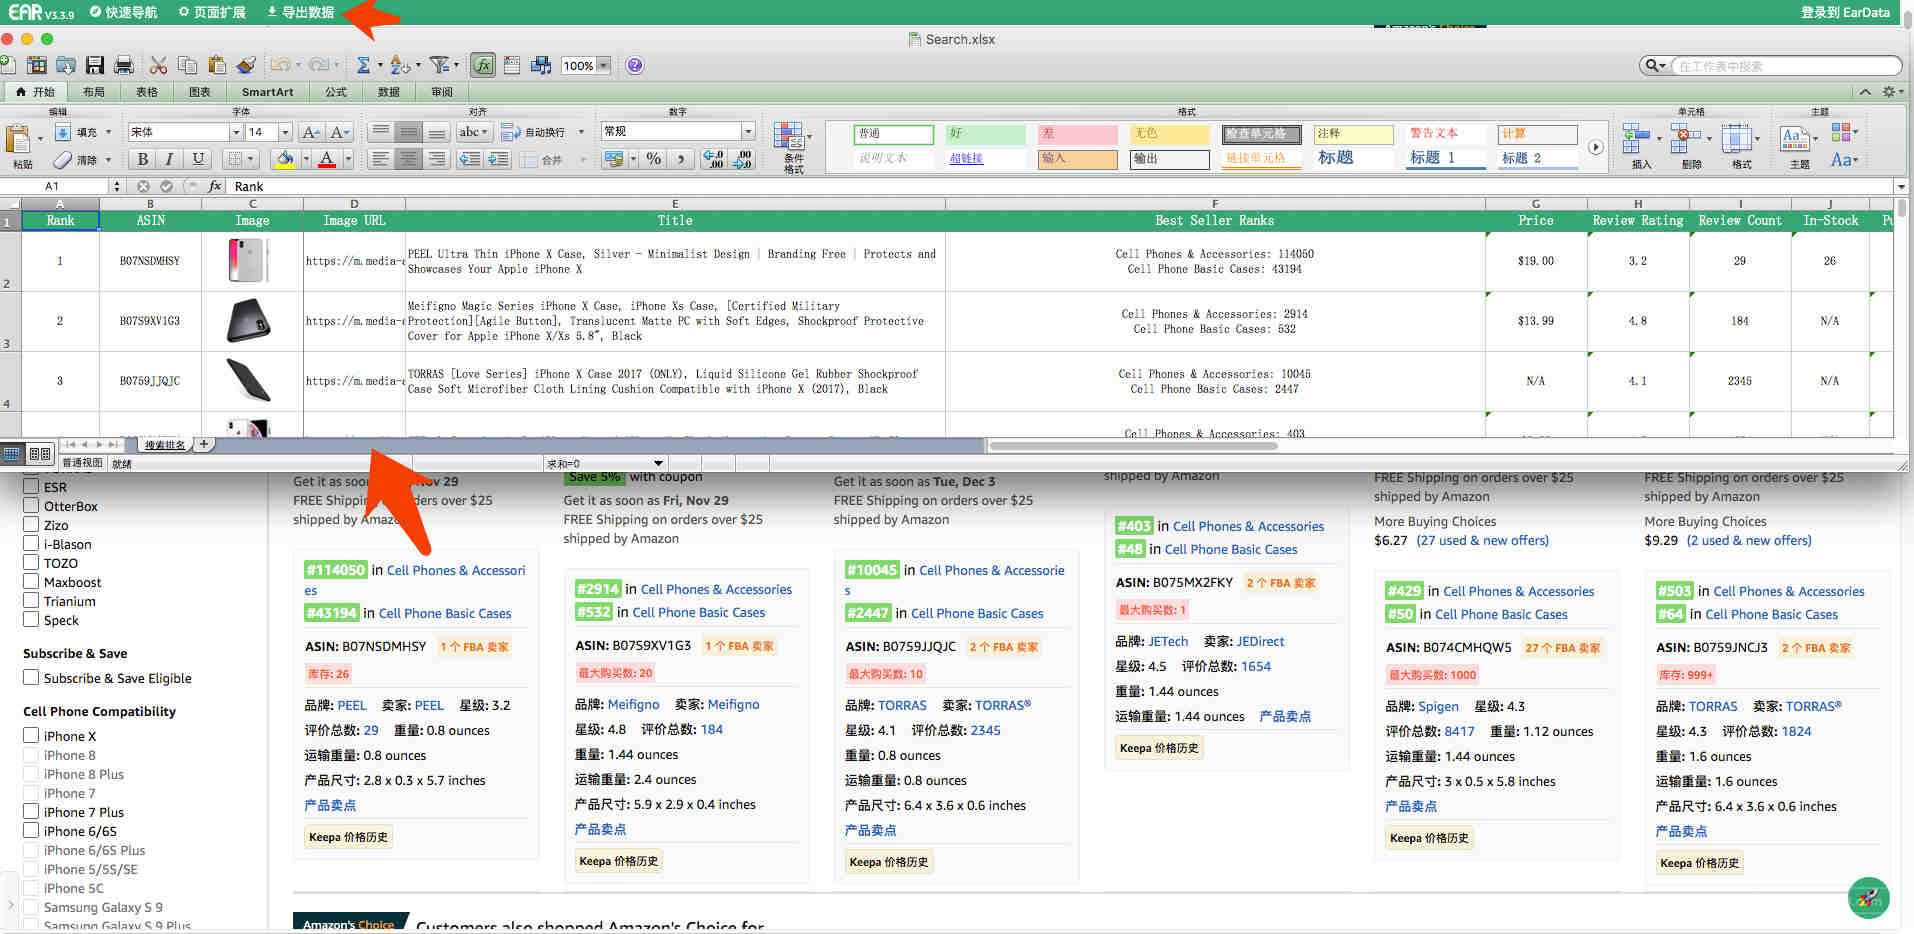
Task: Align text to the right
Action: tap(436, 159)
